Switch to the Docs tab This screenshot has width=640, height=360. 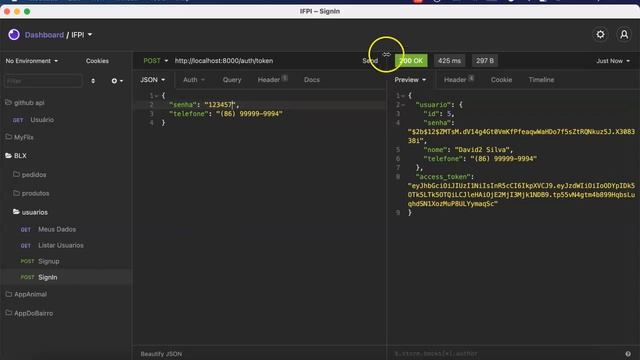(x=311, y=80)
